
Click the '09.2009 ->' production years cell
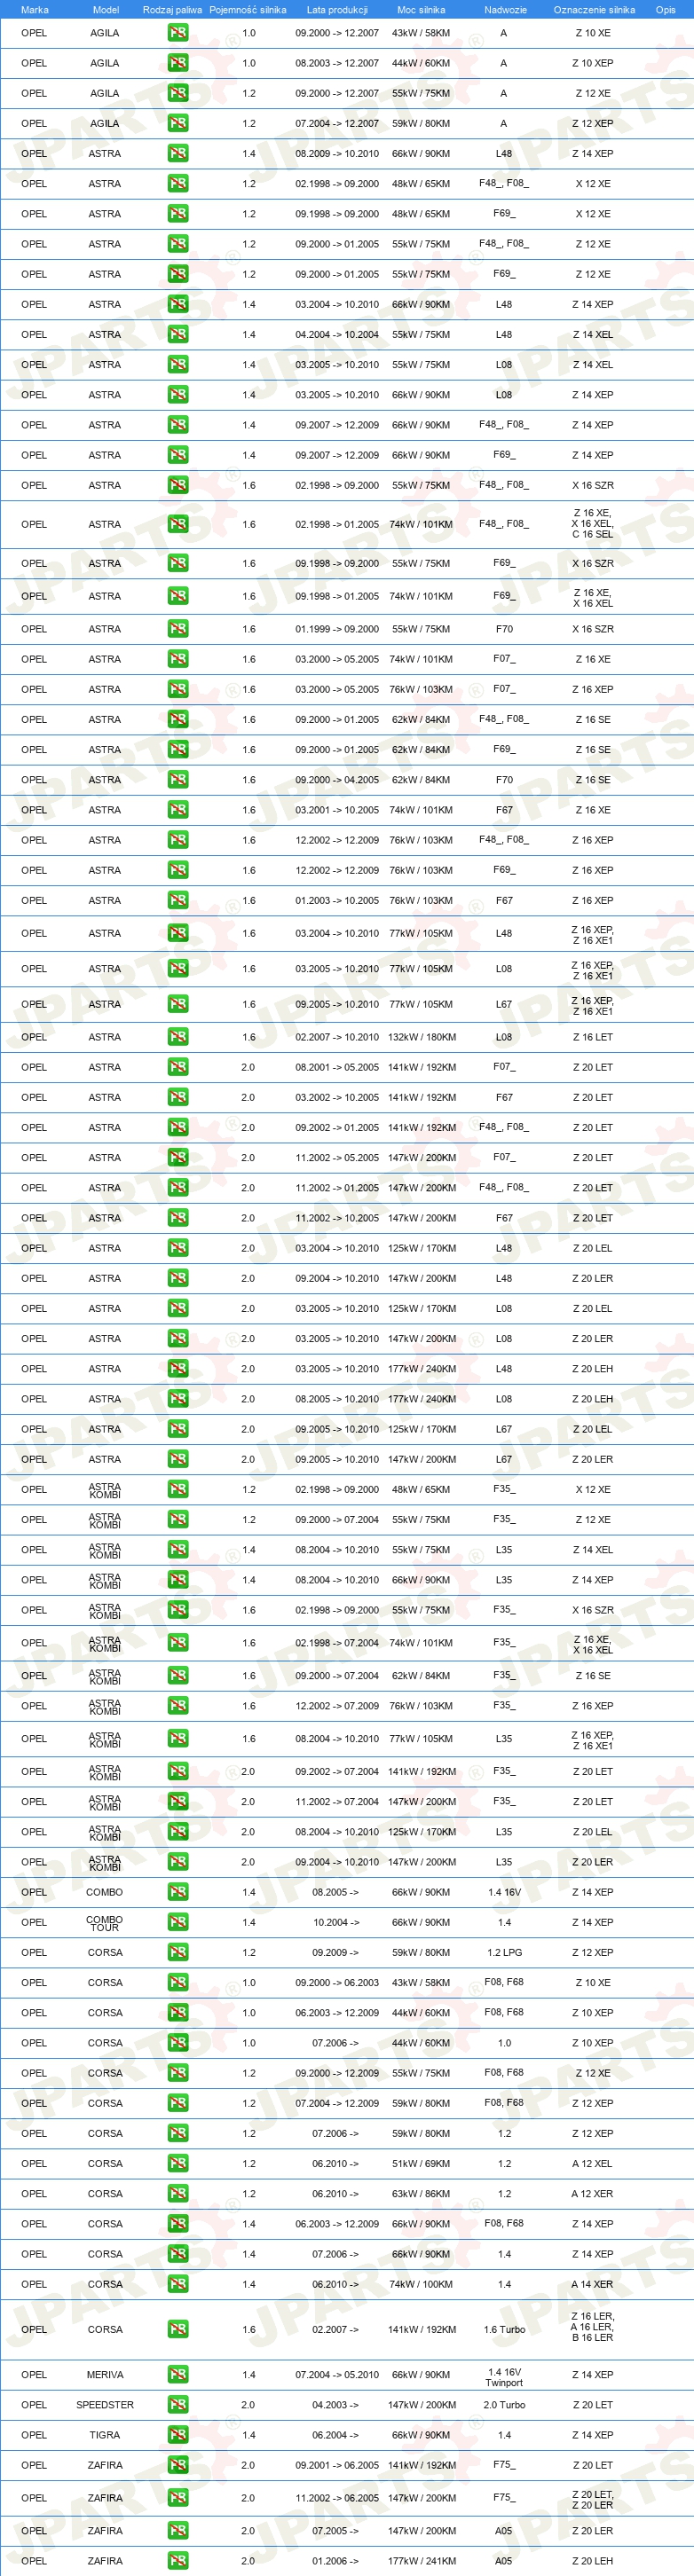(336, 1951)
